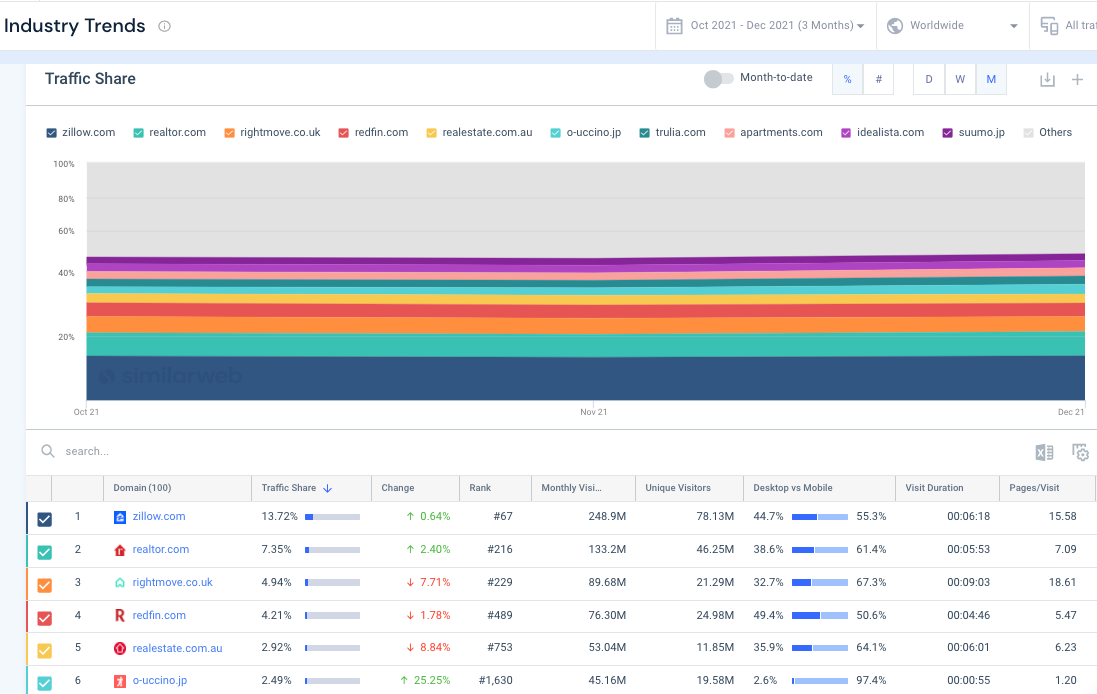This screenshot has width=1097, height=694.
Task: Sort by Traffic Share column header
Action: 311,488
